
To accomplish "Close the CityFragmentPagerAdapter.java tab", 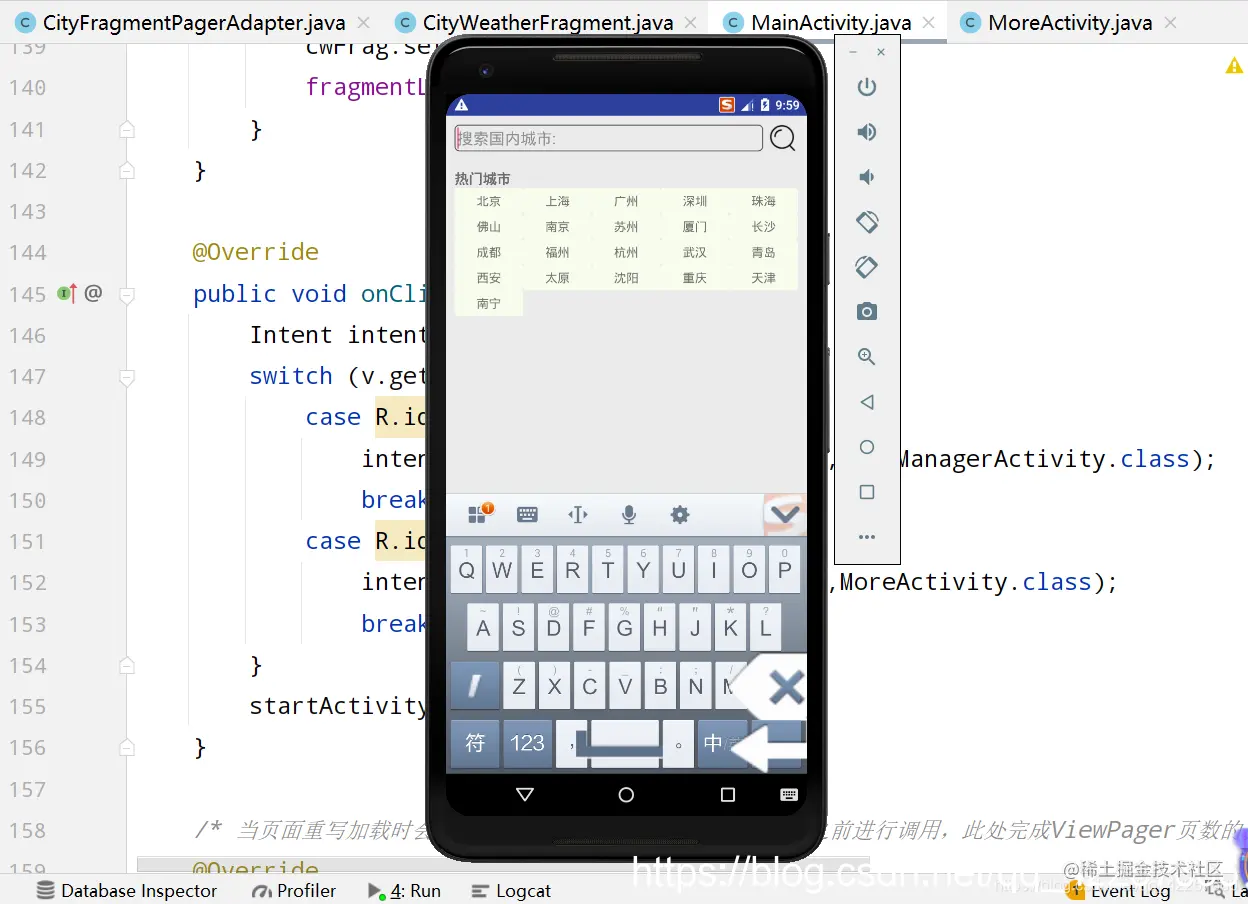I will coord(363,22).
